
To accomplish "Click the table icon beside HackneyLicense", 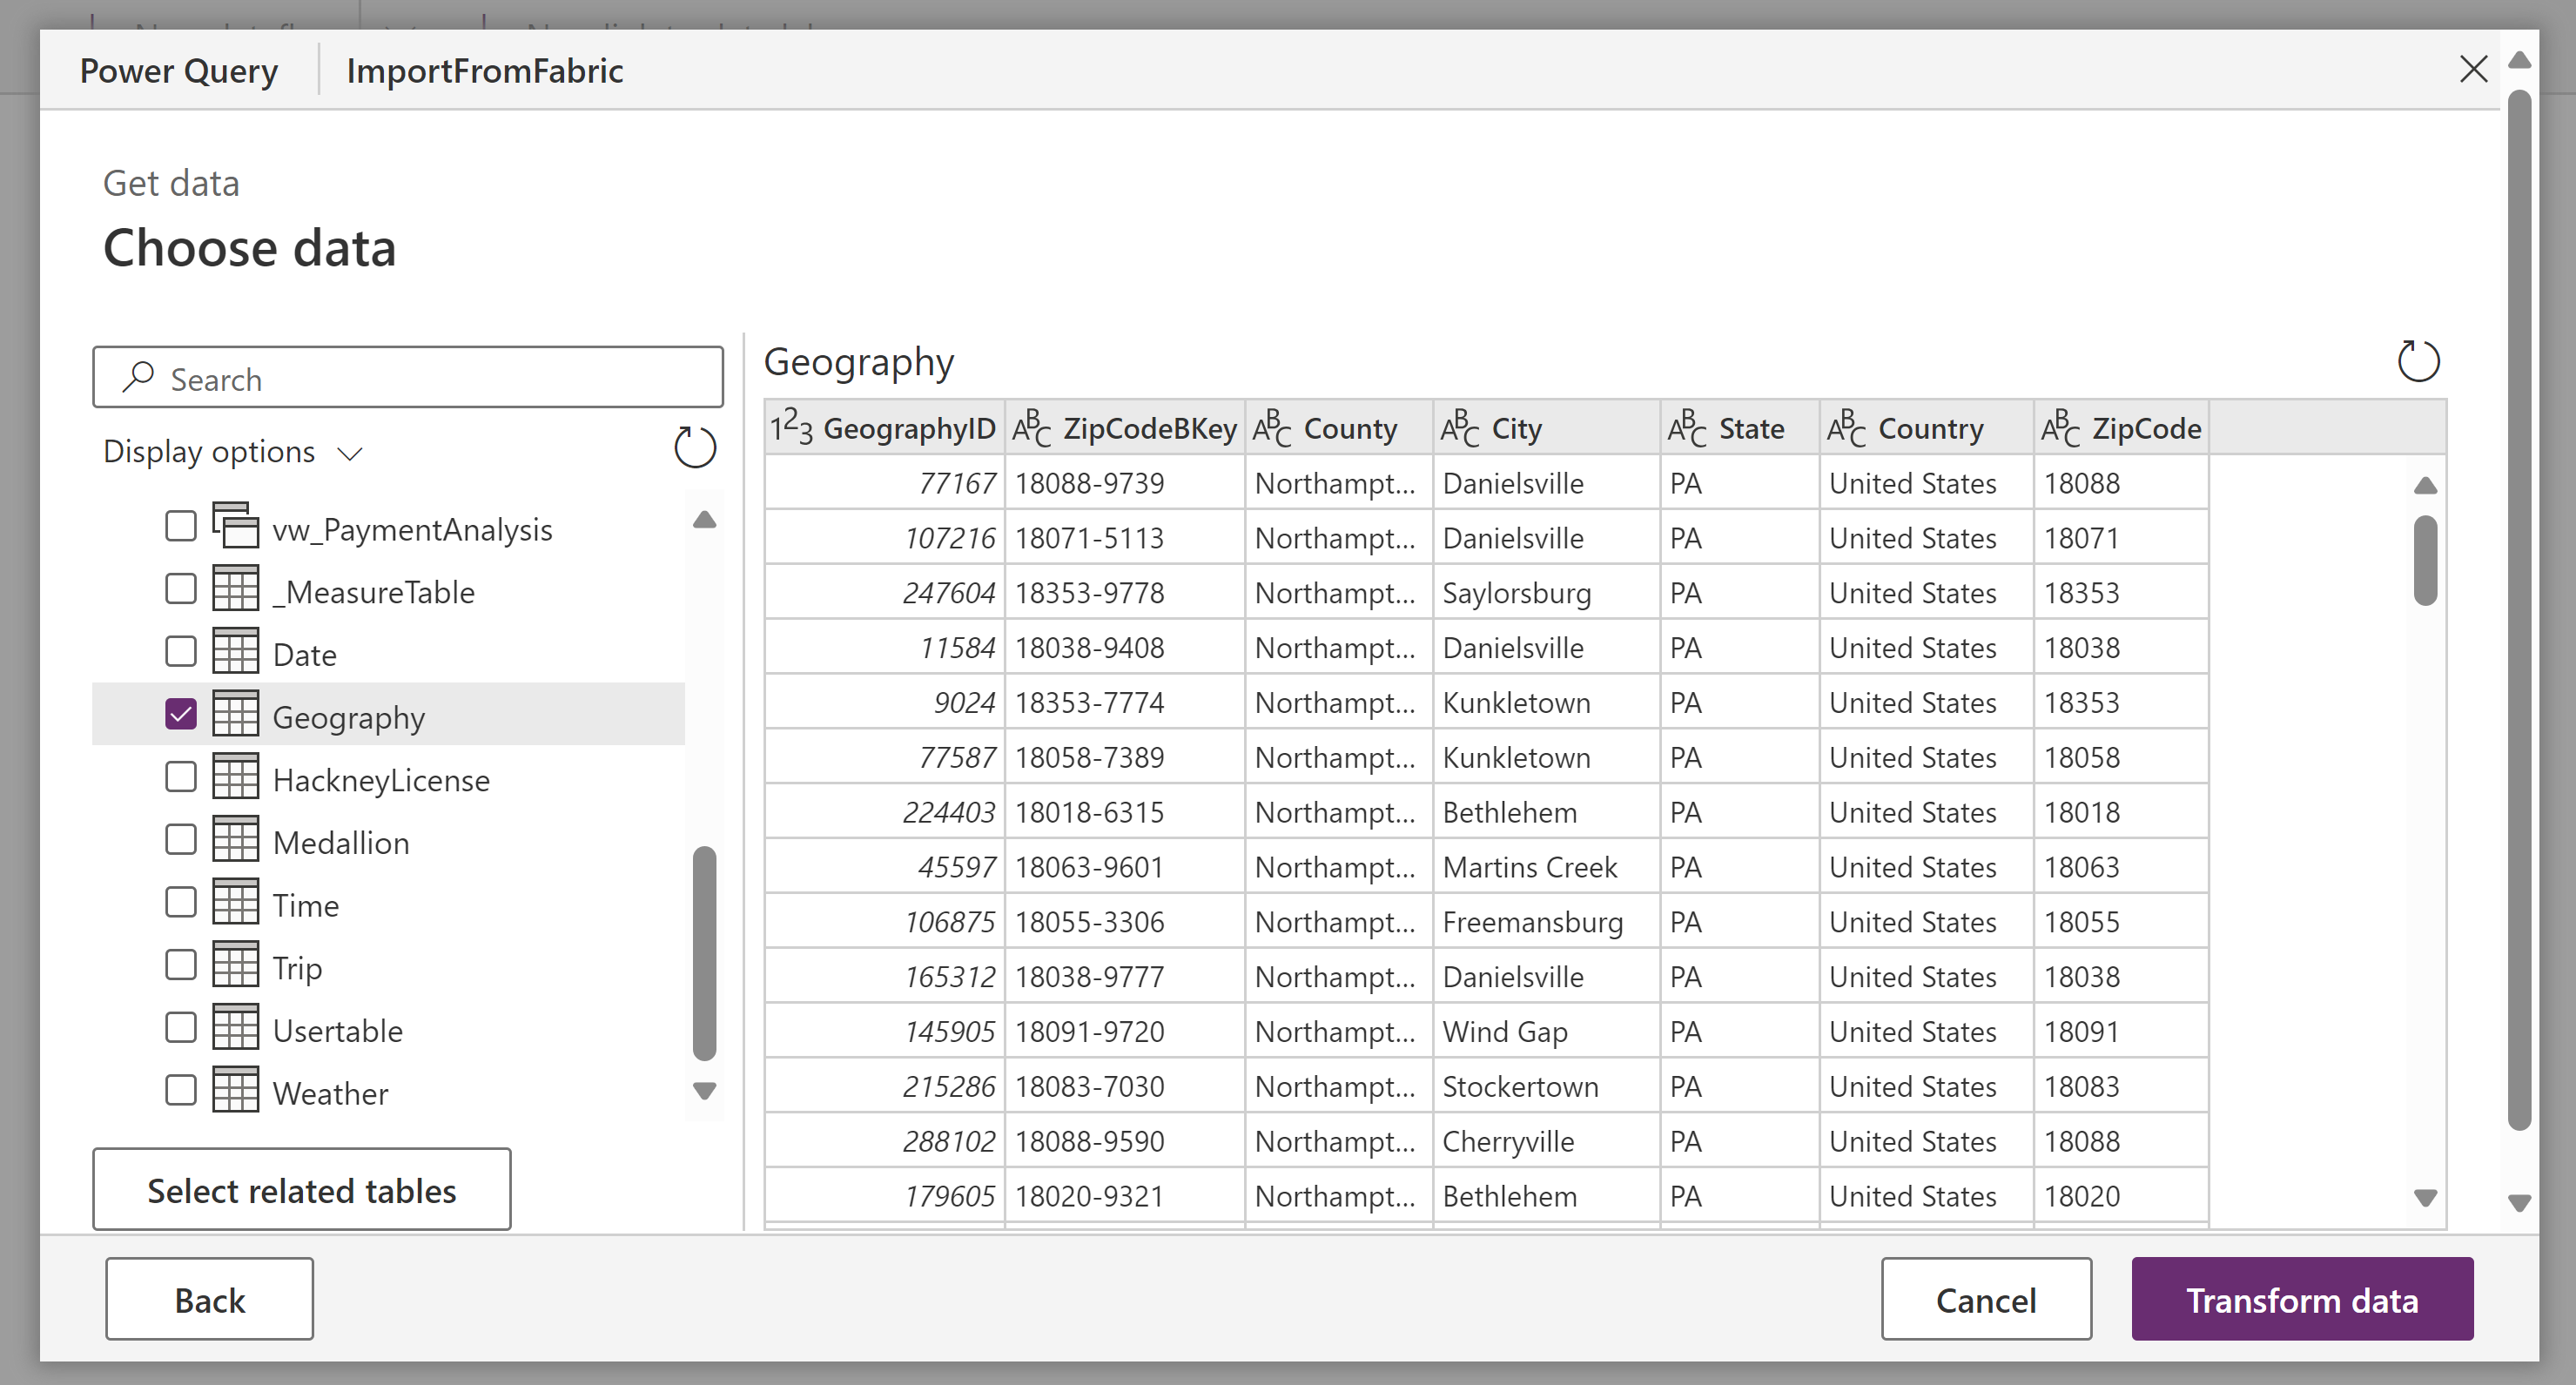I will pos(237,778).
